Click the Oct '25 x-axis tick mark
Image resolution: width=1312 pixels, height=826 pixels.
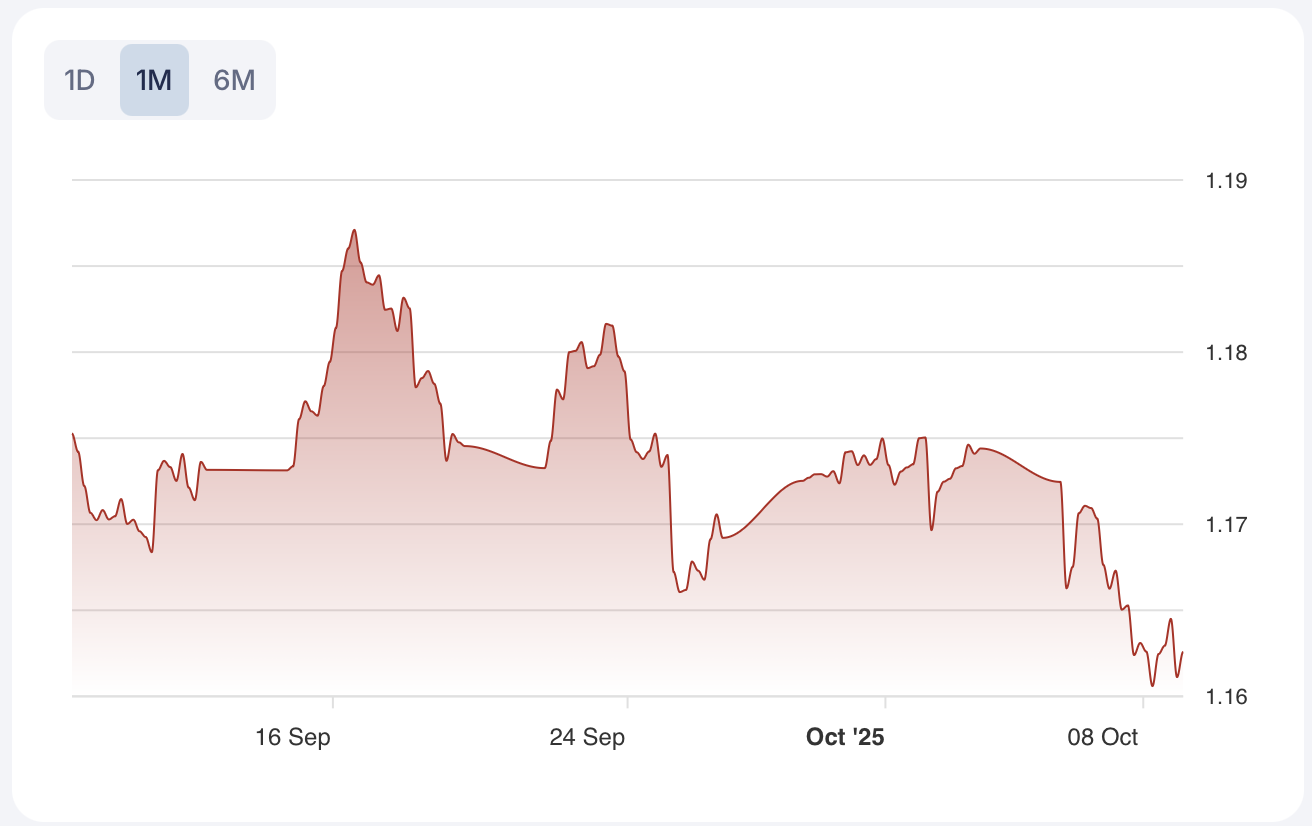(x=885, y=701)
